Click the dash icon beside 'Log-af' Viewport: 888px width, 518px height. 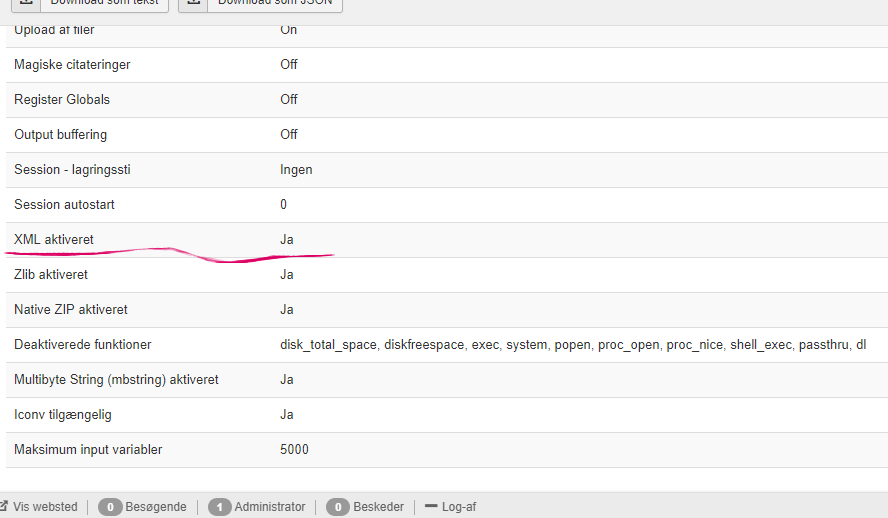click(x=431, y=506)
